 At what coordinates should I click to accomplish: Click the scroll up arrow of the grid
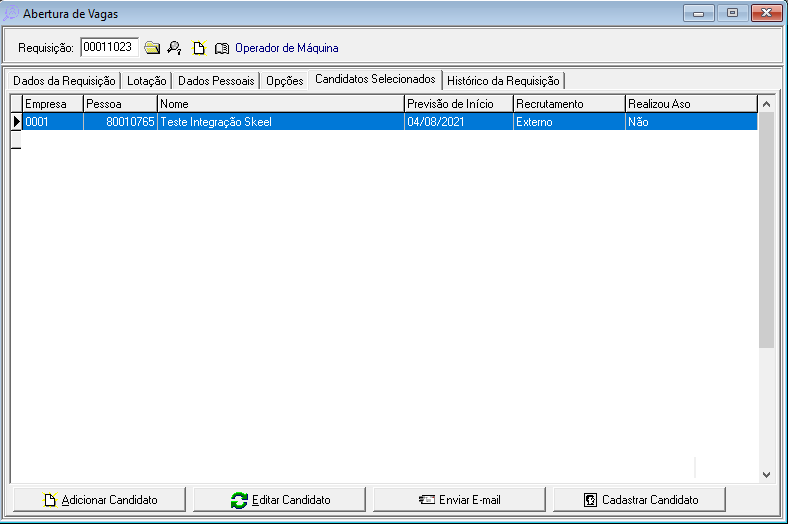tap(766, 103)
